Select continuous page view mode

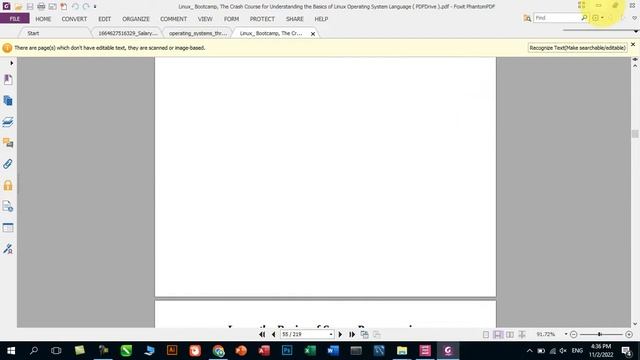(x=498, y=334)
